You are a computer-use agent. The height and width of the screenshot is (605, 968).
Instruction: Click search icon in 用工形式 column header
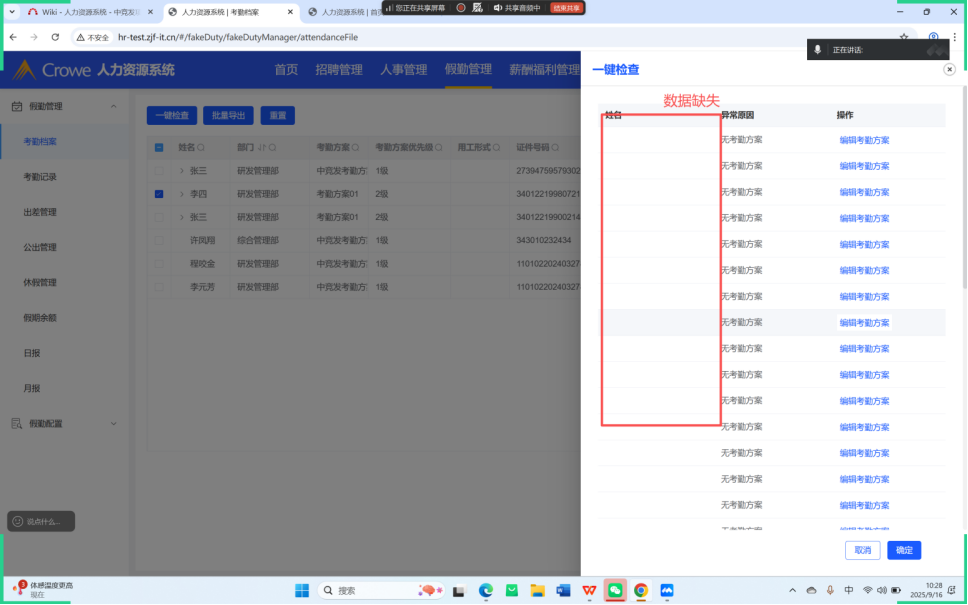496,148
